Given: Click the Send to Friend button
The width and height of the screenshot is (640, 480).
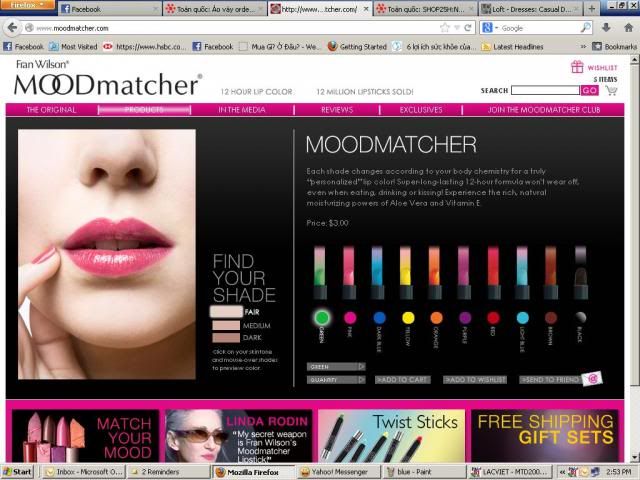Looking at the screenshot, I should (x=551, y=380).
